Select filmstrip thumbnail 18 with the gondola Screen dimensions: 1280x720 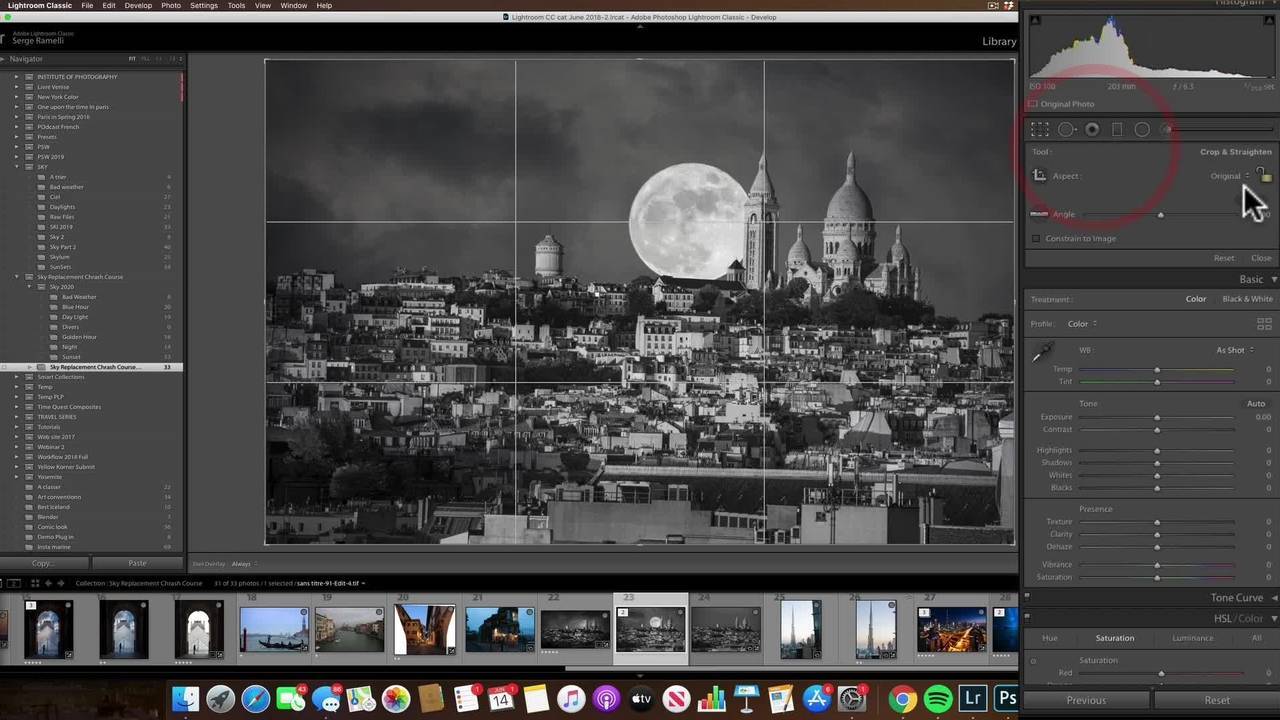274,629
